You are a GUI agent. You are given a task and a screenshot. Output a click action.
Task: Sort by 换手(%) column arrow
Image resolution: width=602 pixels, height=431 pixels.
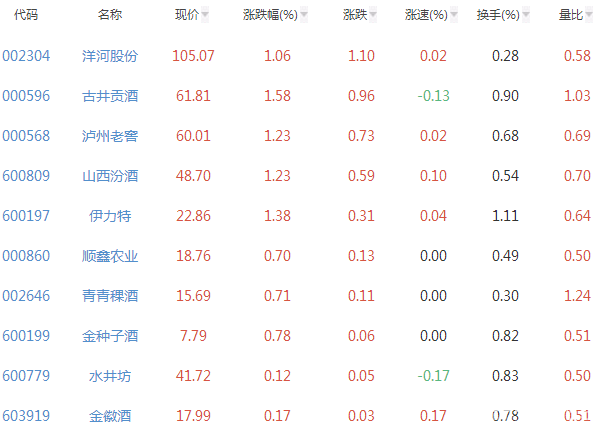526,15
